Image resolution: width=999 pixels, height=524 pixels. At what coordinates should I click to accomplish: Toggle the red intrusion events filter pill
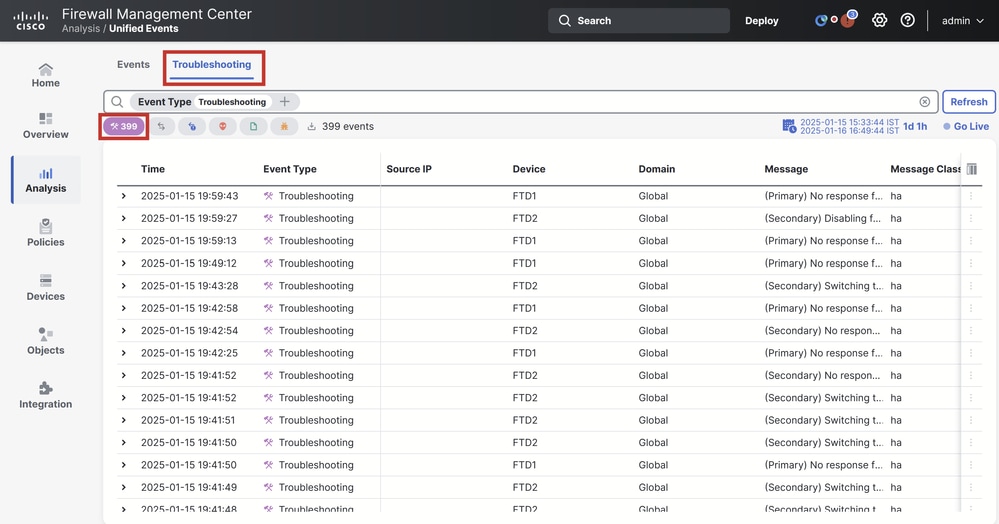click(x=222, y=126)
